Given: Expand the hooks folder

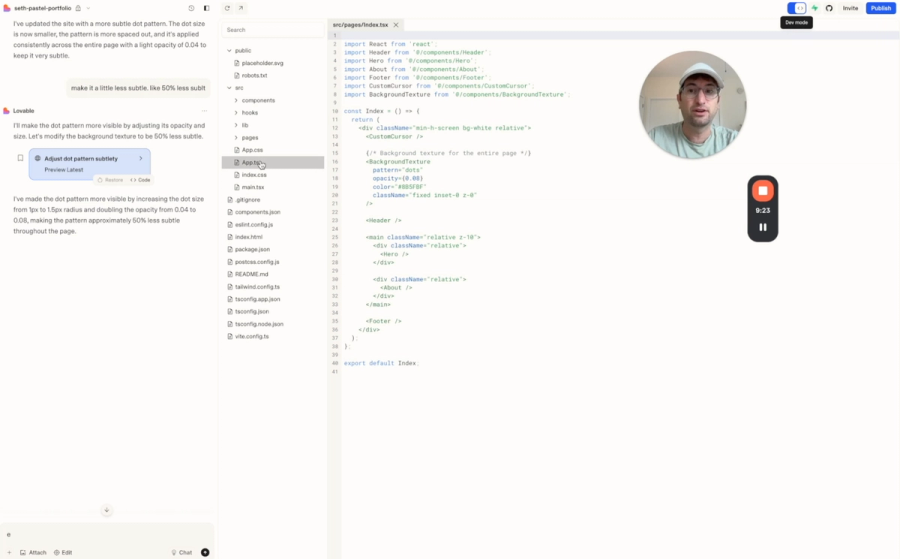Looking at the screenshot, I should [x=236, y=112].
